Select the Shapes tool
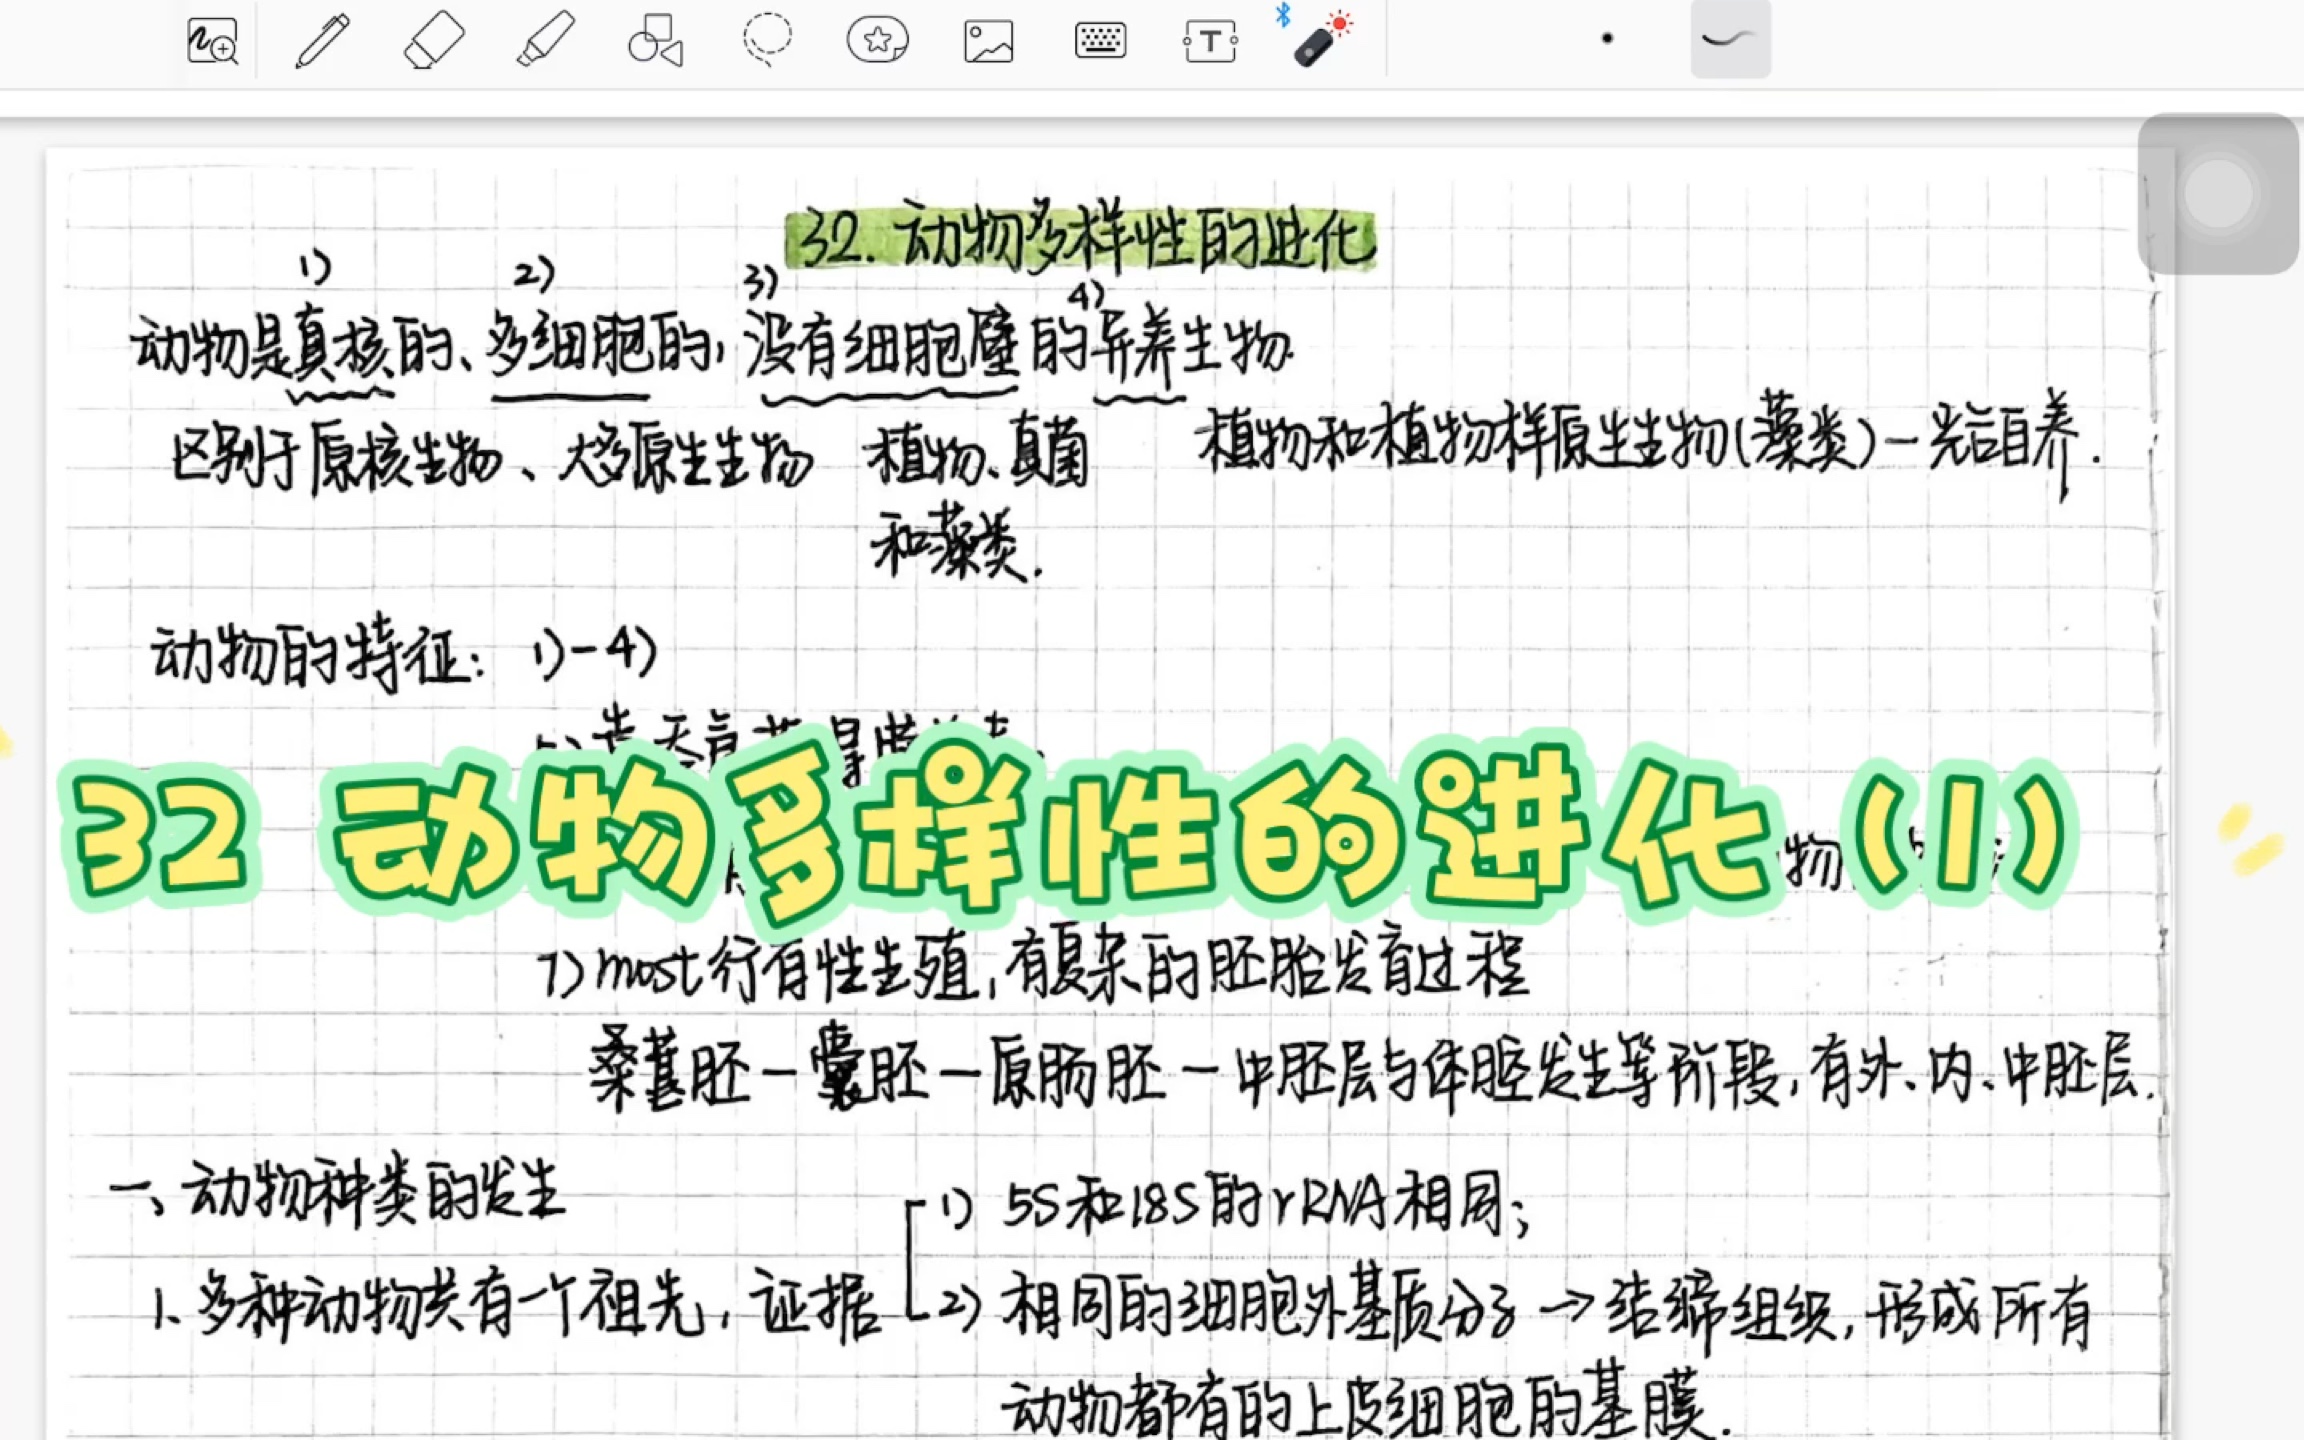This screenshot has height=1440, width=2304. pyautogui.click(x=655, y=41)
